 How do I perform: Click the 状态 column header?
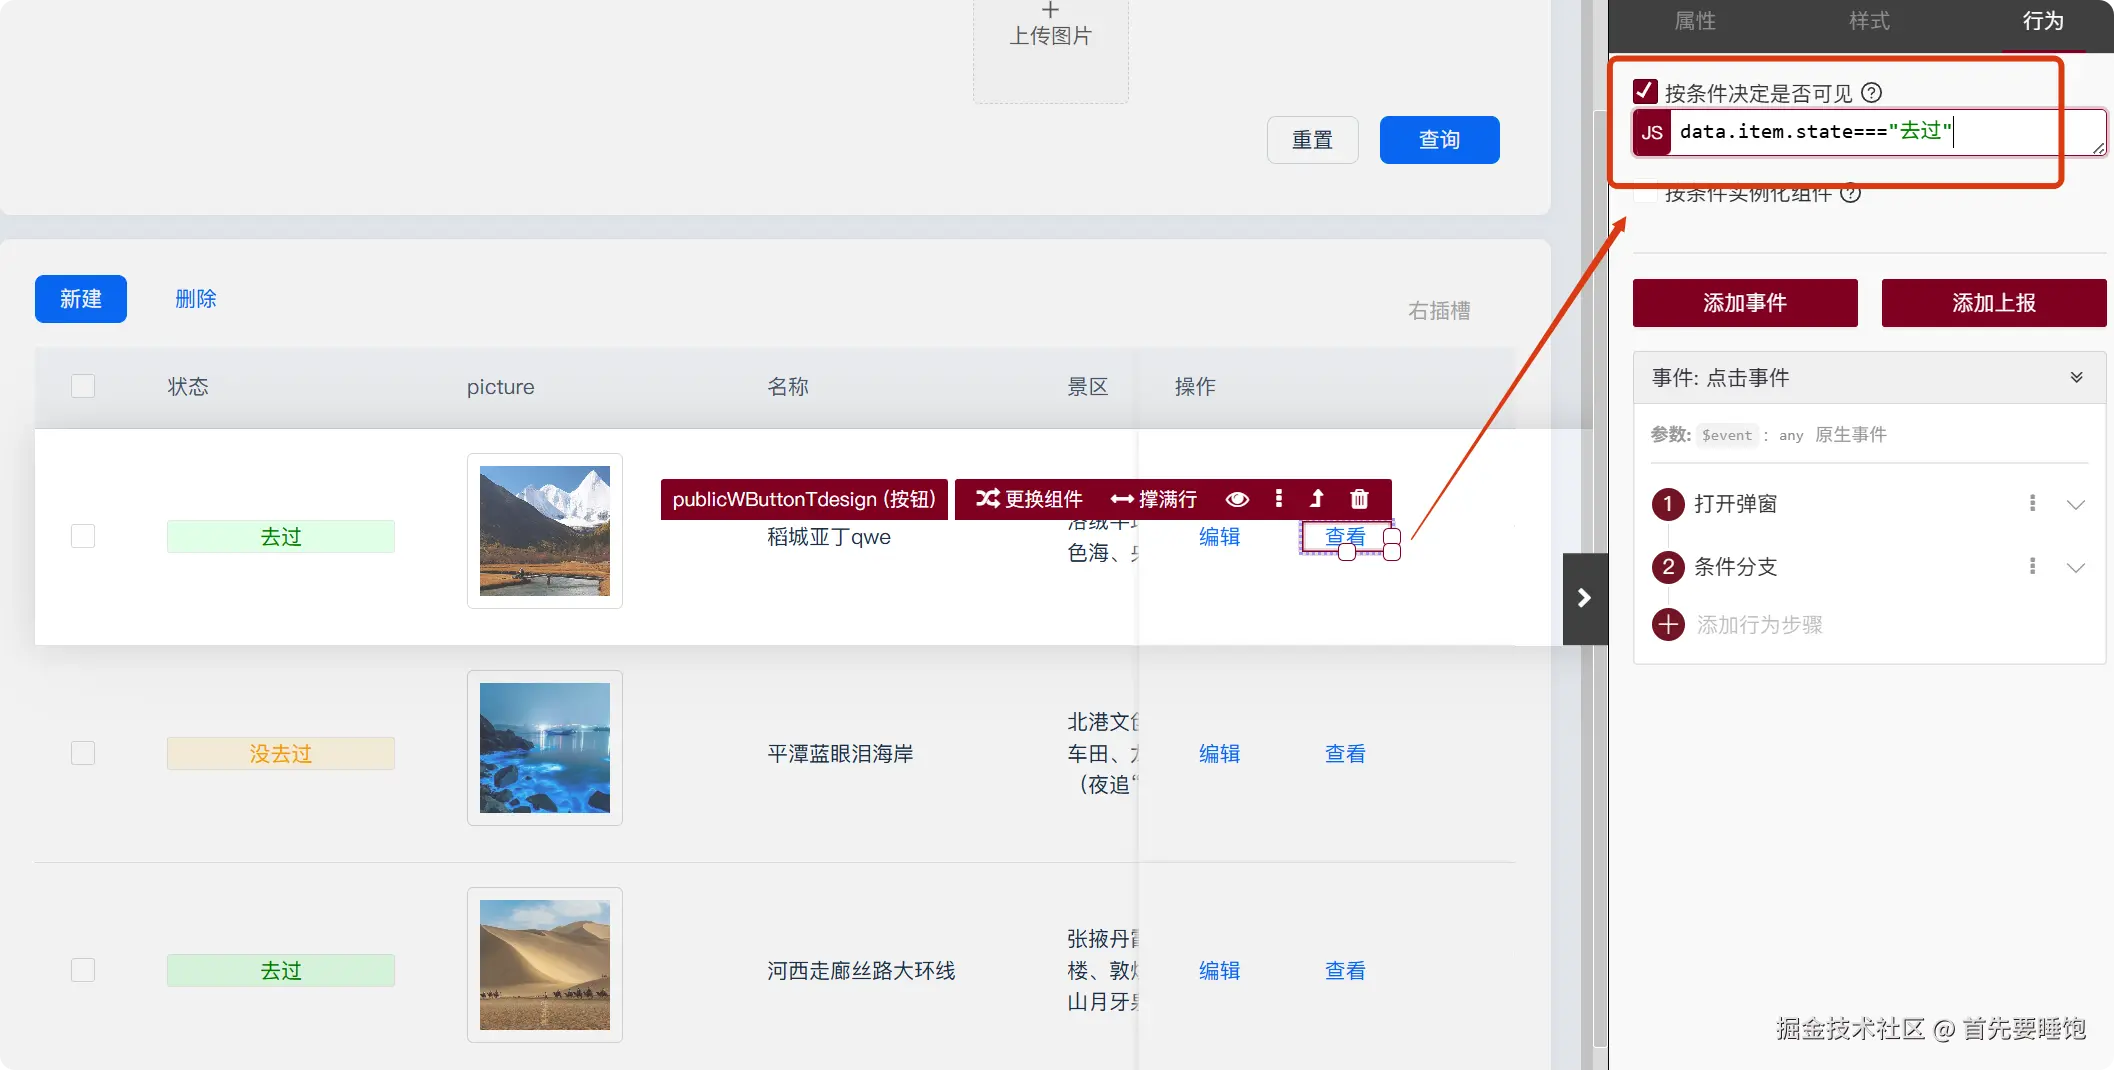tap(188, 387)
